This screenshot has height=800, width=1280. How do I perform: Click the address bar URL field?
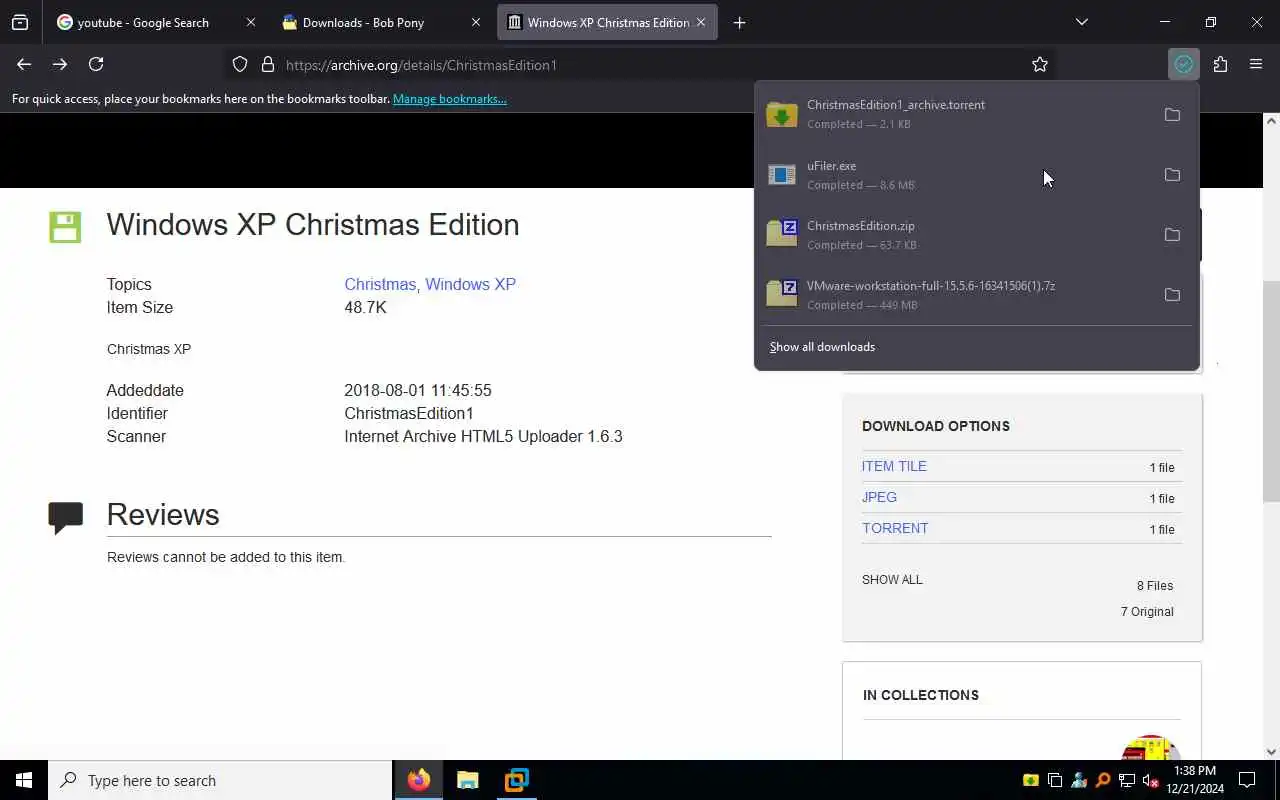tap(640, 65)
